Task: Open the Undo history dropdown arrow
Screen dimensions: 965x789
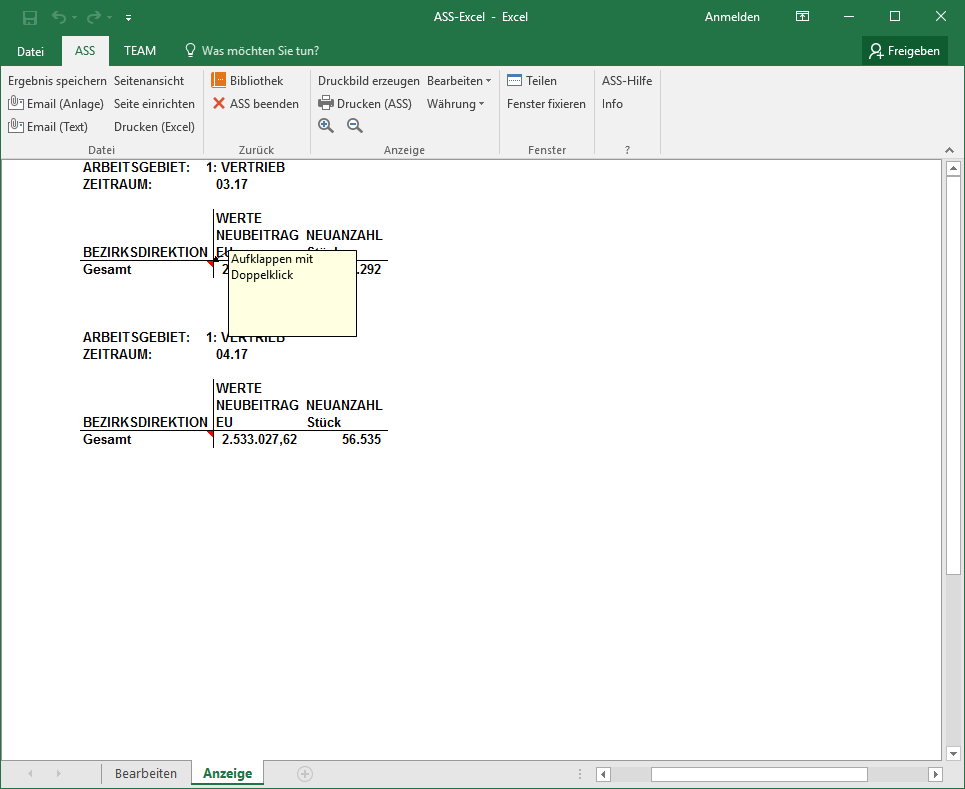Action: click(74, 18)
